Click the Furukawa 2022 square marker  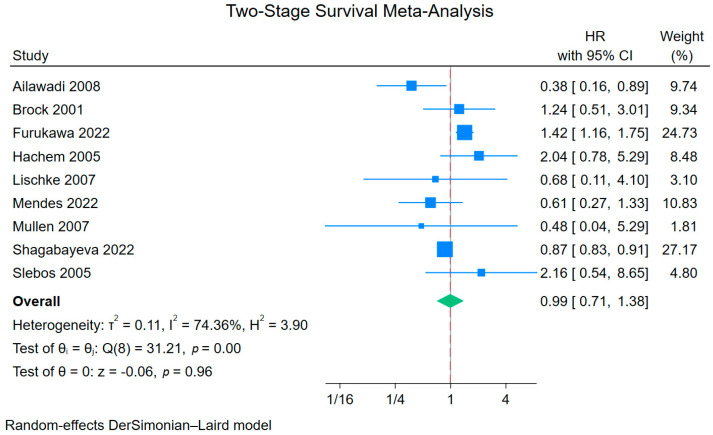tap(464, 132)
